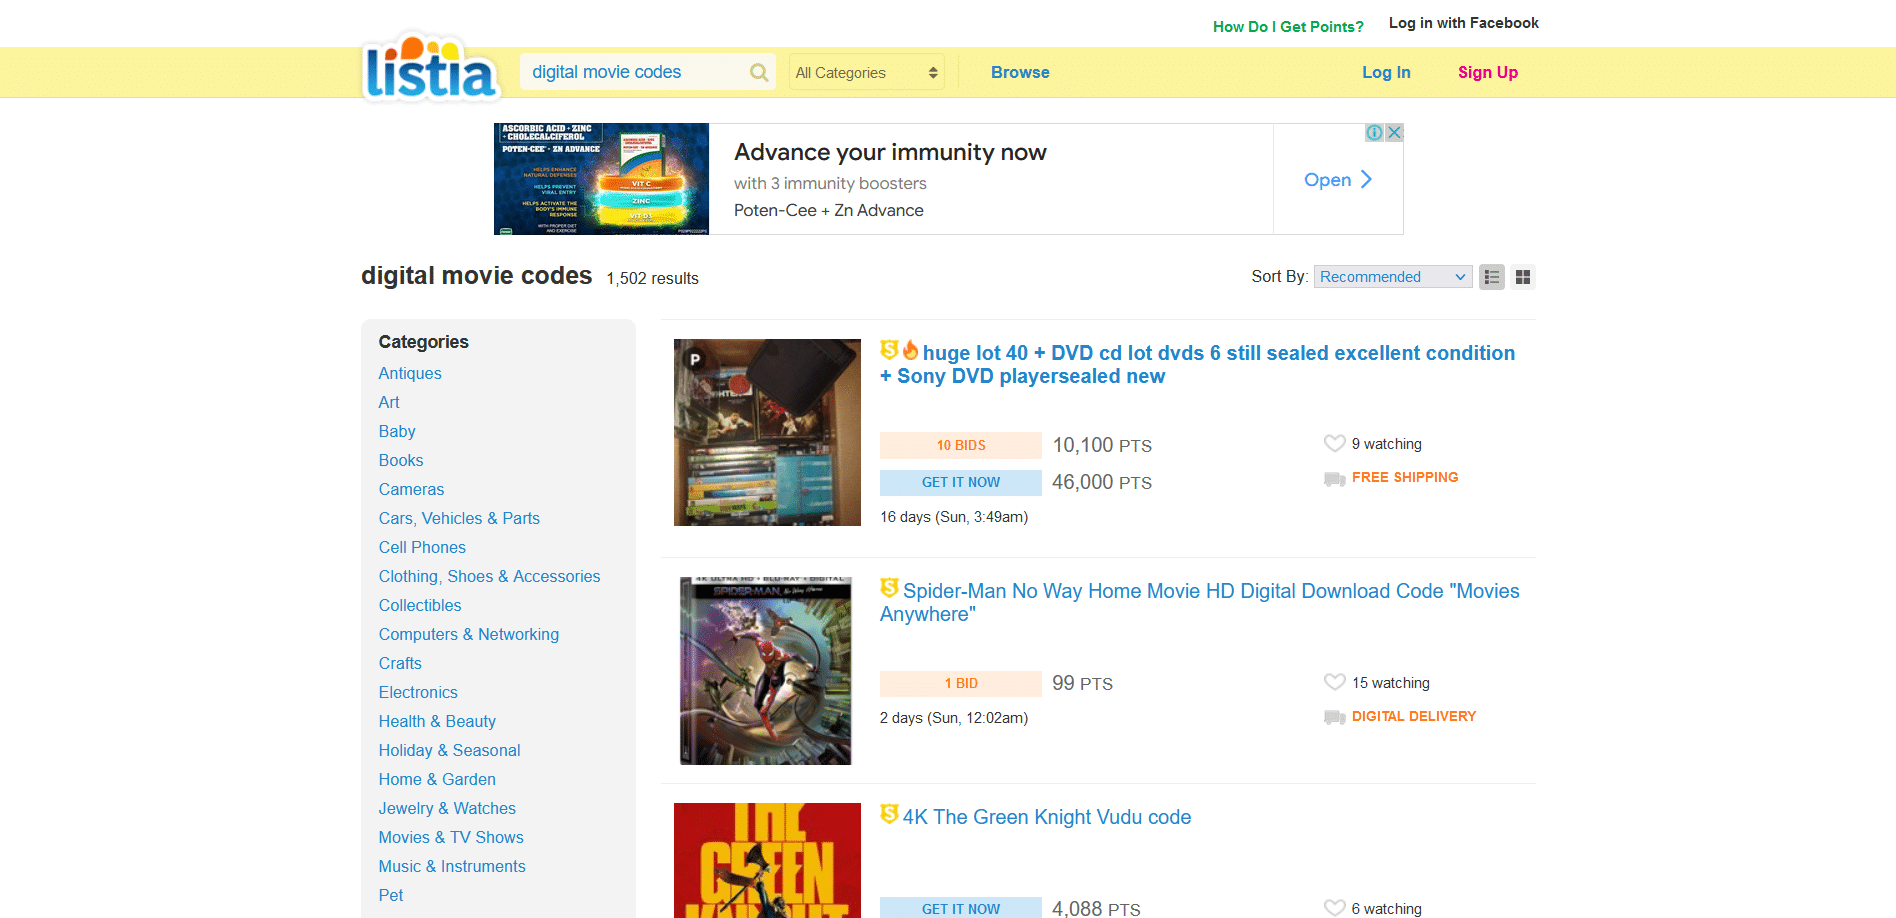Select the Crafts category
Image resolution: width=1896 pixels, height=918 pixels.
click(x=400, y=663)
